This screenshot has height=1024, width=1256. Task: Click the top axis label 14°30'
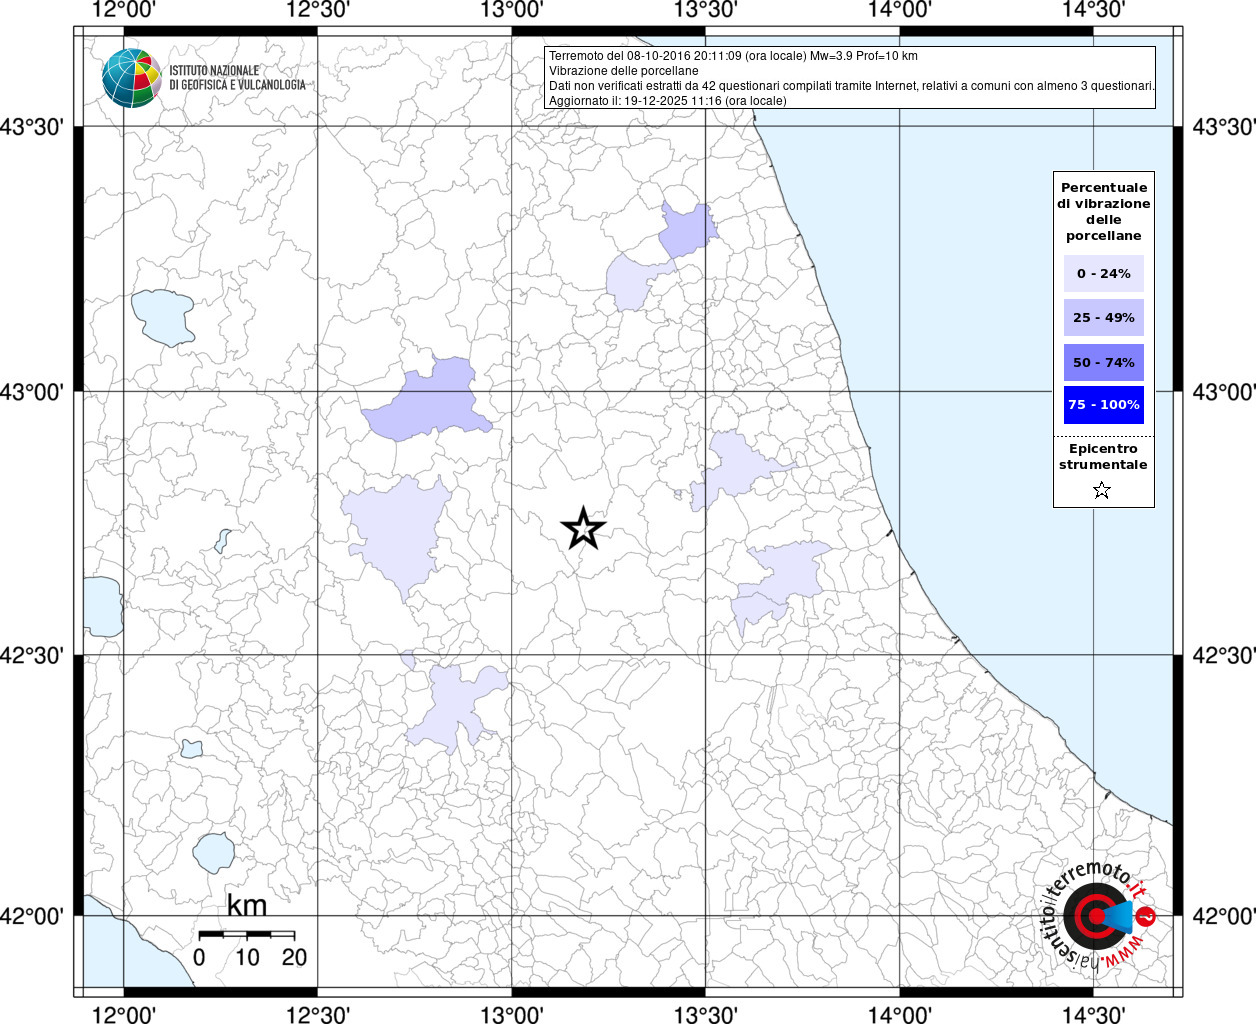[1093, 9]
